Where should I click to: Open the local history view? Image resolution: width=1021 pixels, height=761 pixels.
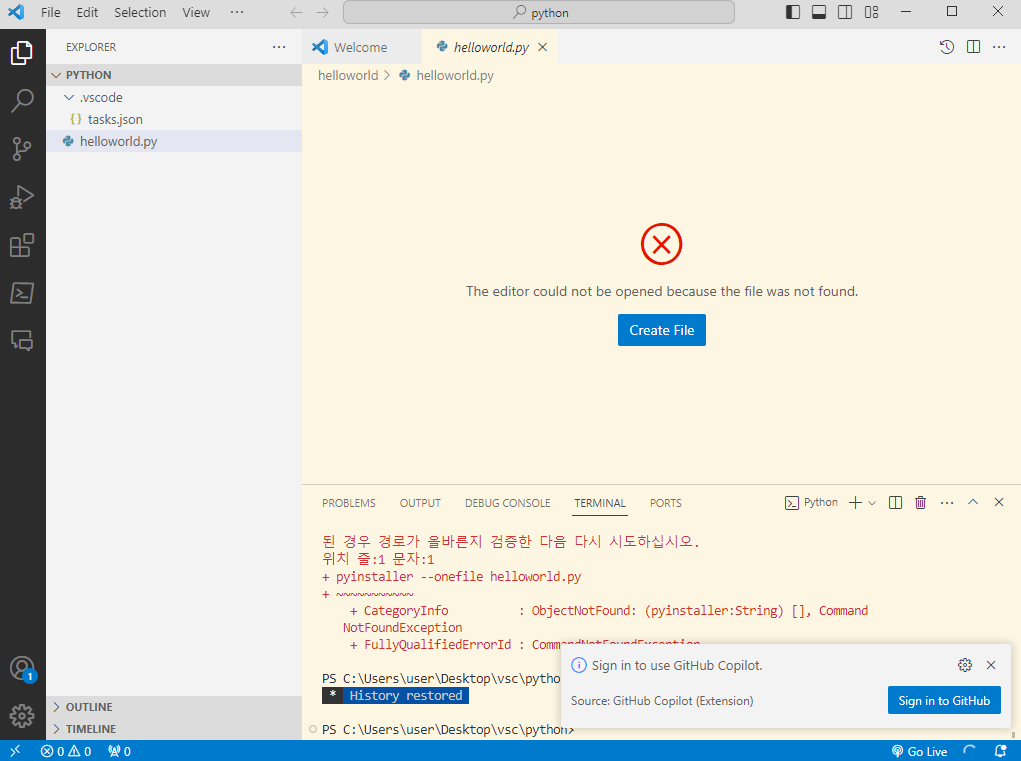[x=946, y=46]
